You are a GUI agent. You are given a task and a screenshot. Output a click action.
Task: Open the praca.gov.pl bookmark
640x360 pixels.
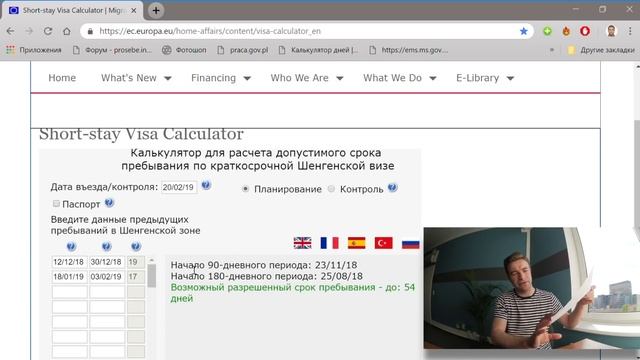[x=243, y=50]
